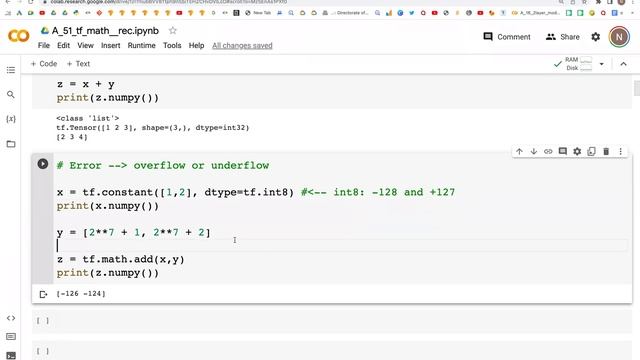This screenshot has width=640, height=360.
Task: Open the Command palette icon
Action: [x=11, y=337]
